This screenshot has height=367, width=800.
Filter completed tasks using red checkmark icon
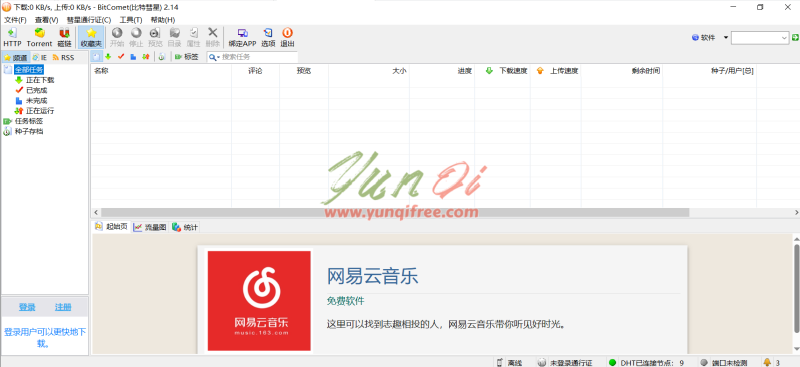121,57
